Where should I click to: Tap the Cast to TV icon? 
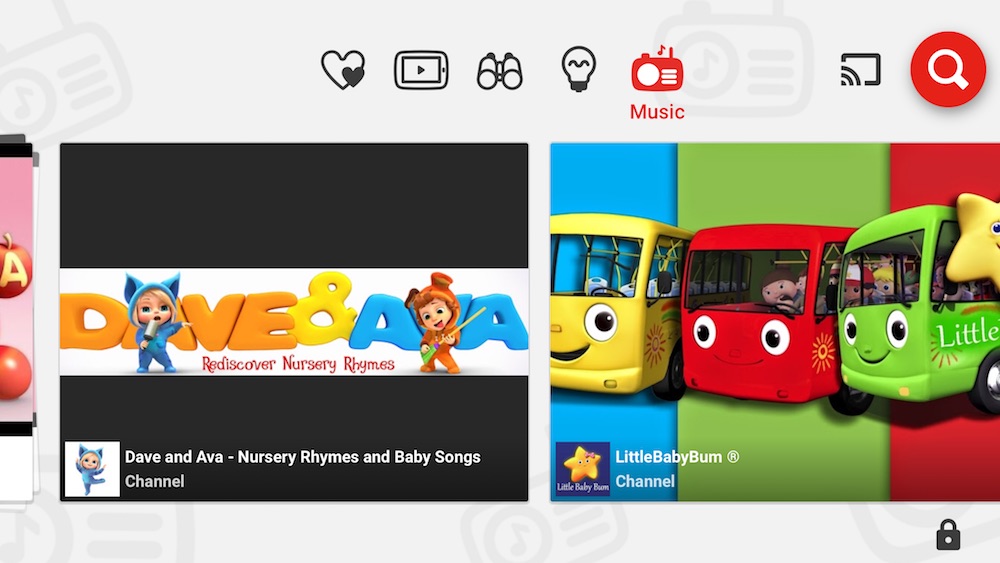860,69
